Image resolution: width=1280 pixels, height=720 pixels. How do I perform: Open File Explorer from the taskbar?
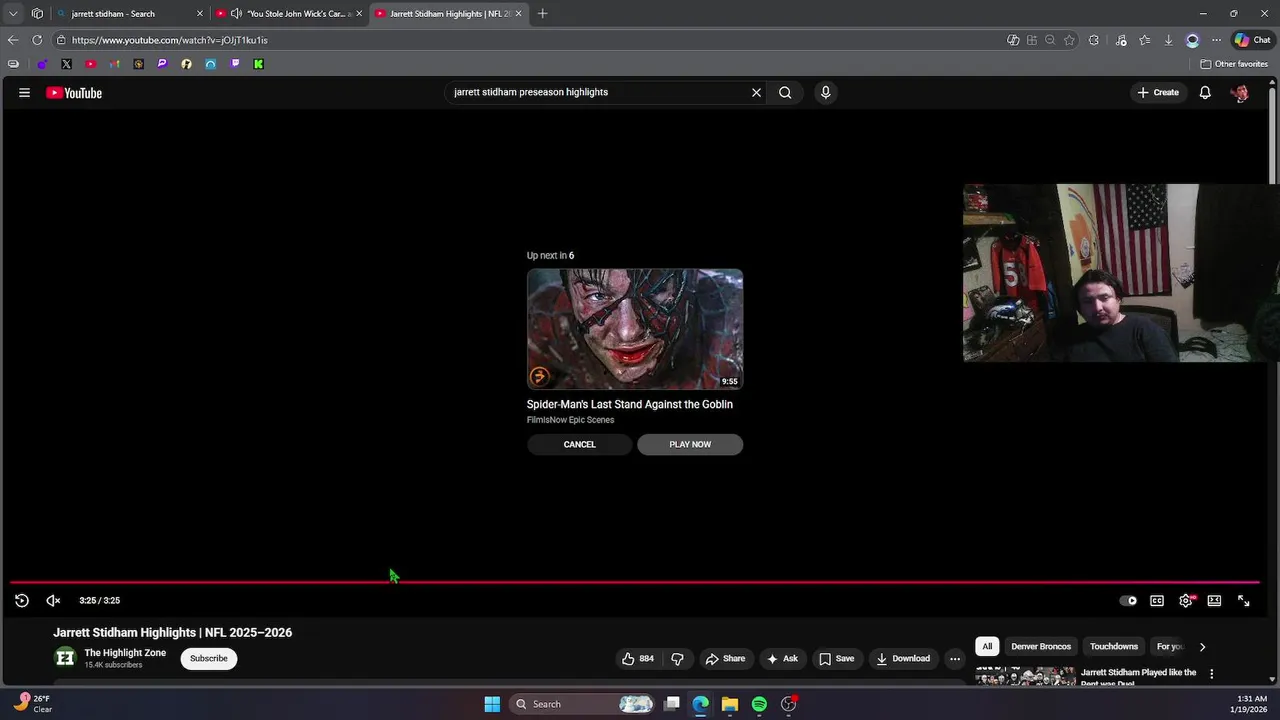730,704
